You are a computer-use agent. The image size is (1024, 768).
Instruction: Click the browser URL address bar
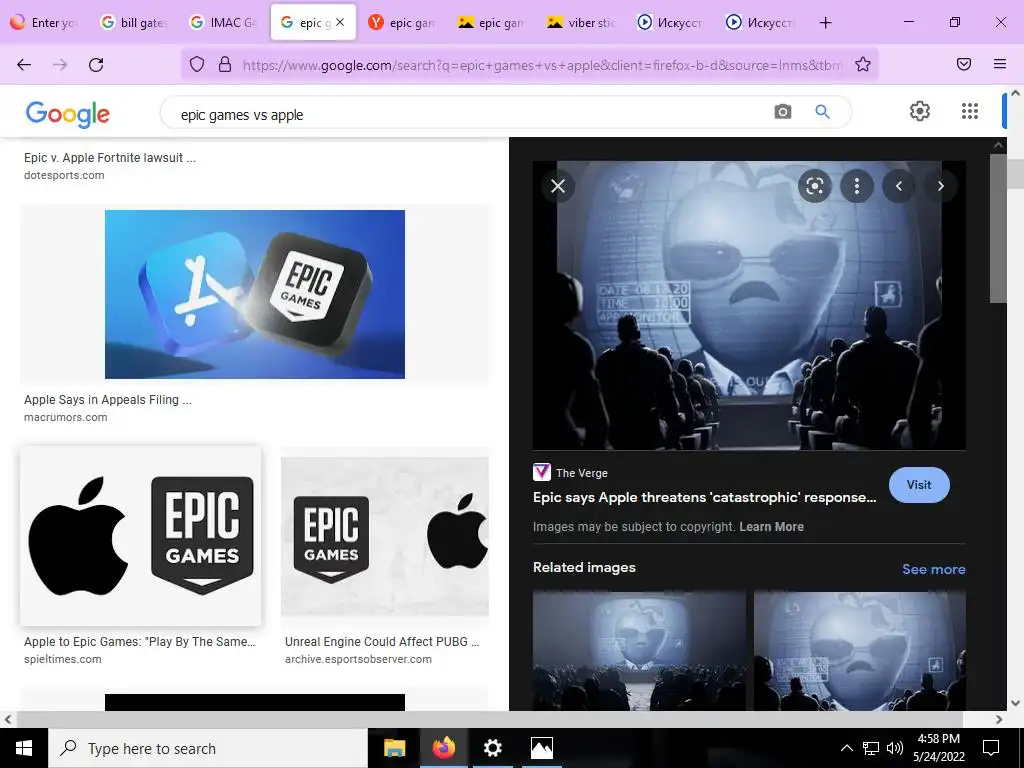pos(542,65)
